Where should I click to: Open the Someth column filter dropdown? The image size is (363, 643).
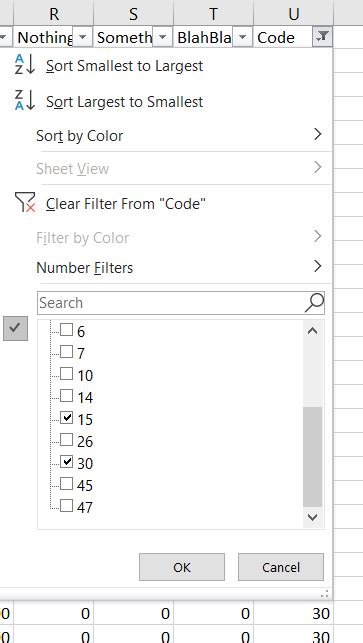[x=162, y=37]
